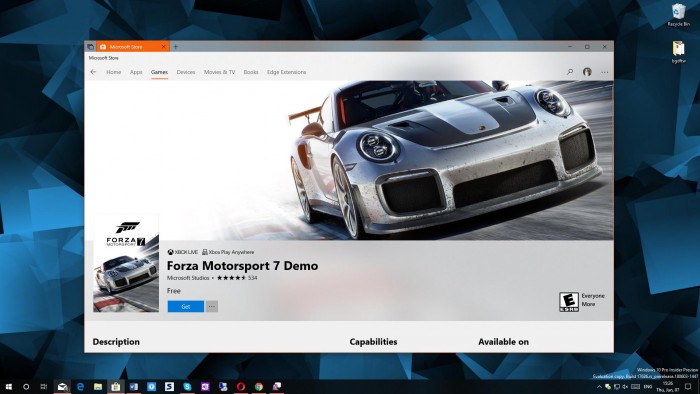Open the taskbar clock and date

[667, 386]
